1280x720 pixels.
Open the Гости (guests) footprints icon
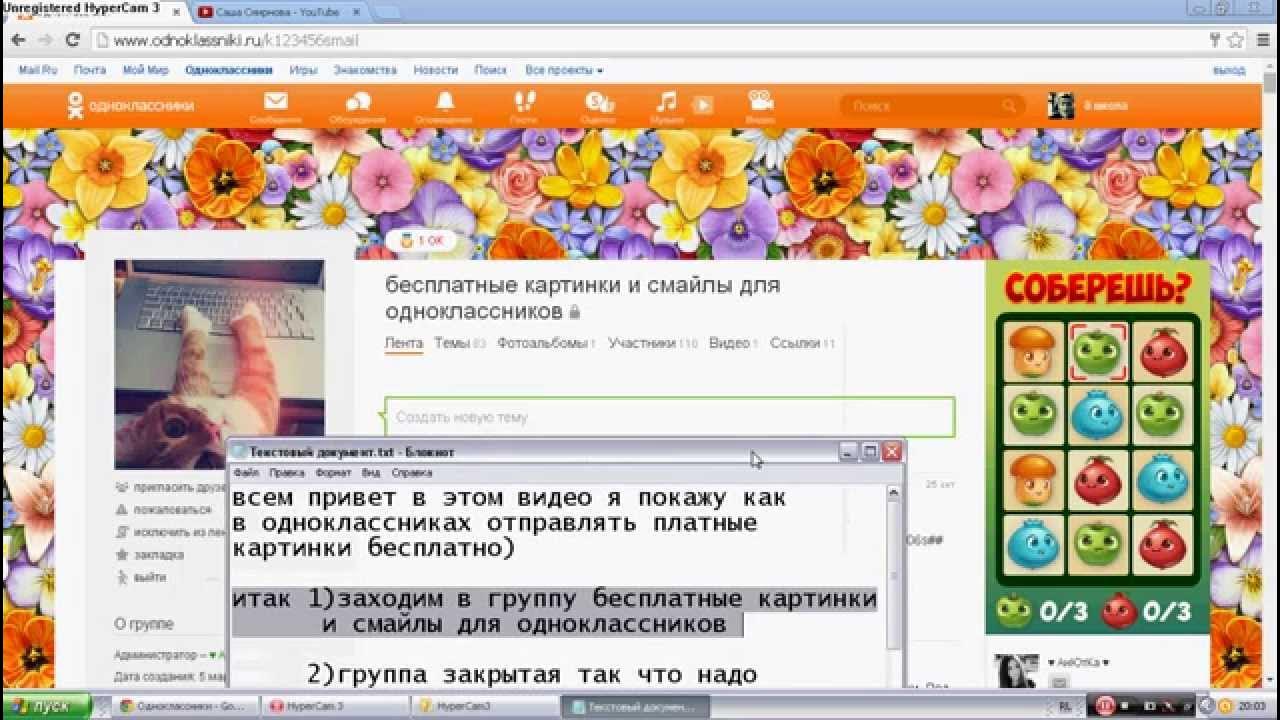coord(524,101)
